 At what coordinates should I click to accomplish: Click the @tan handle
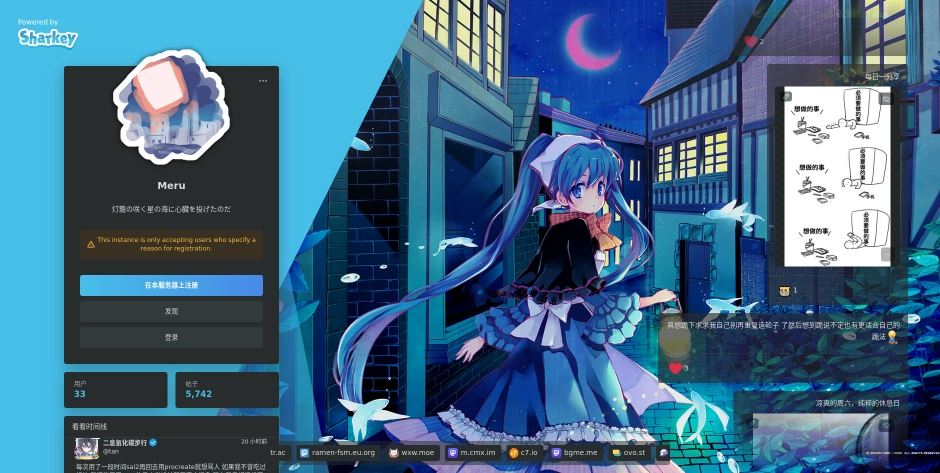[111, 451]
